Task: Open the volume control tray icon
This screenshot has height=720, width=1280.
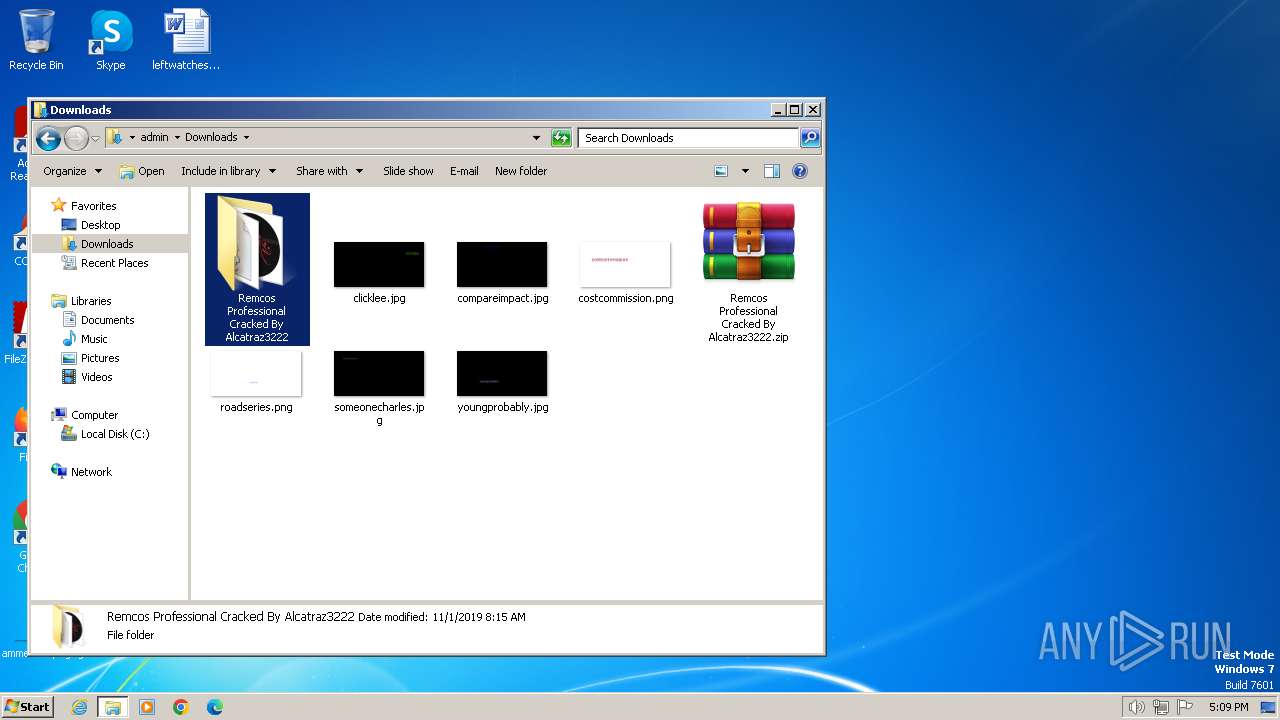Action: pos(1136,707)
